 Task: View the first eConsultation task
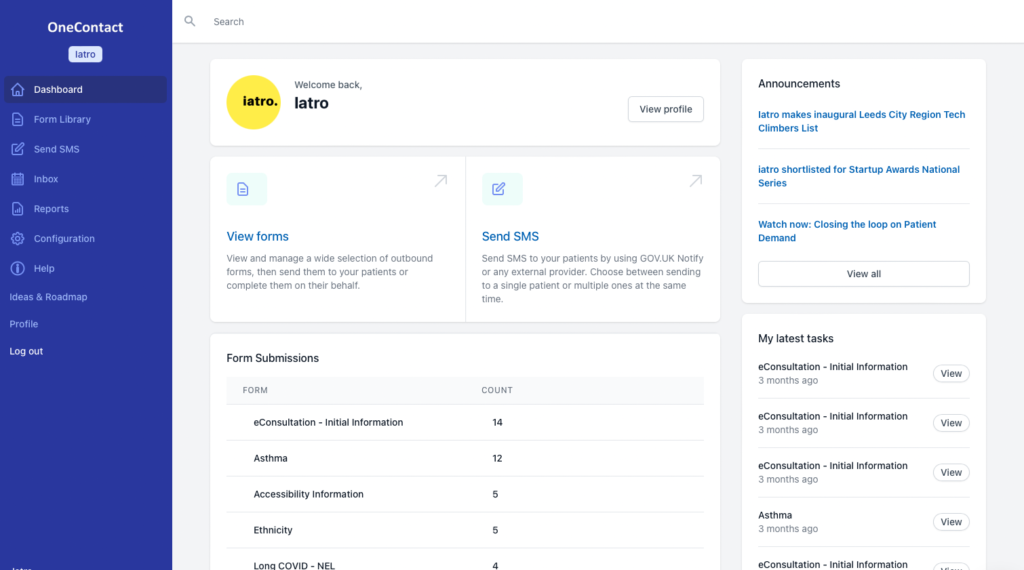tap(951, 373)
